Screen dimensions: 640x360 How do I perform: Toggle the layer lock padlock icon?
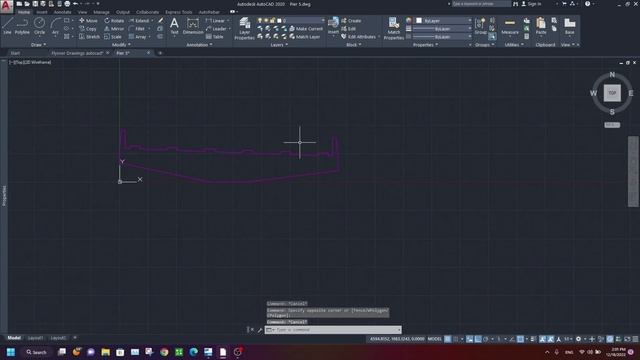272,20
